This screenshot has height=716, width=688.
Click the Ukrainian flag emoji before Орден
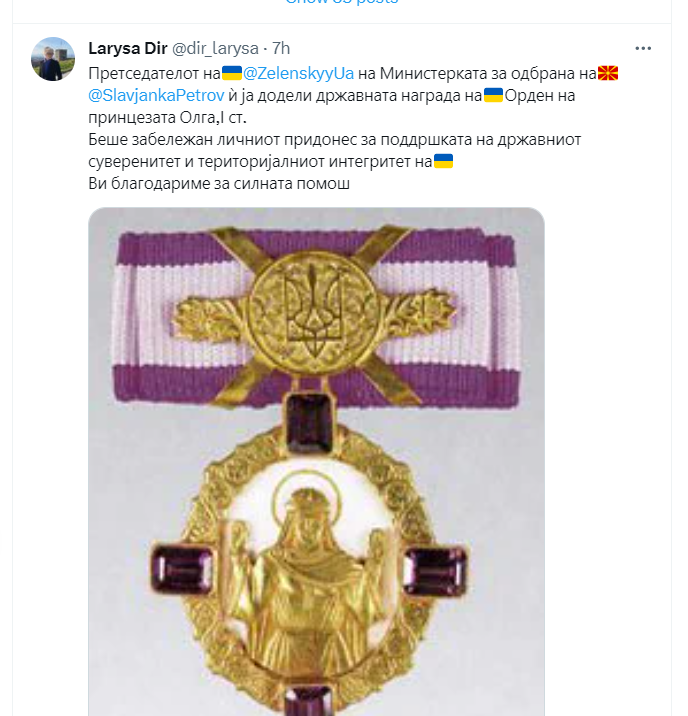point(493,95)
